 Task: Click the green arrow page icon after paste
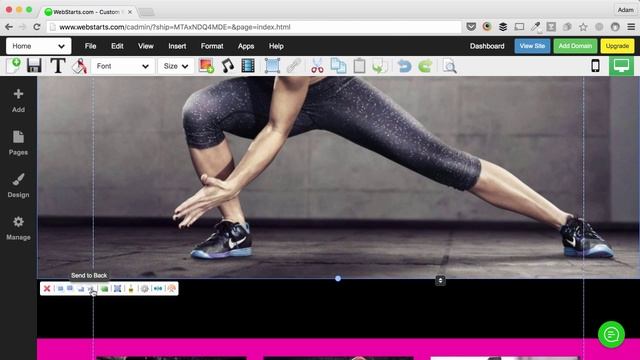[380, 66]
